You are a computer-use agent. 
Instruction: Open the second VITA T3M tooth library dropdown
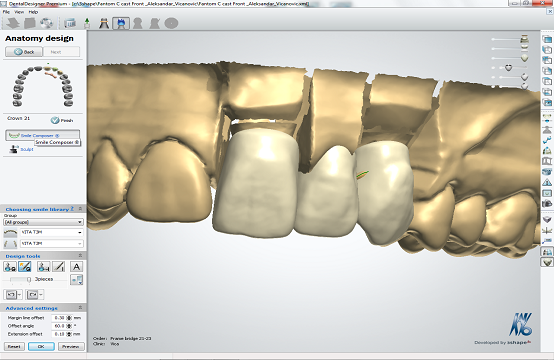pos(51,243)
